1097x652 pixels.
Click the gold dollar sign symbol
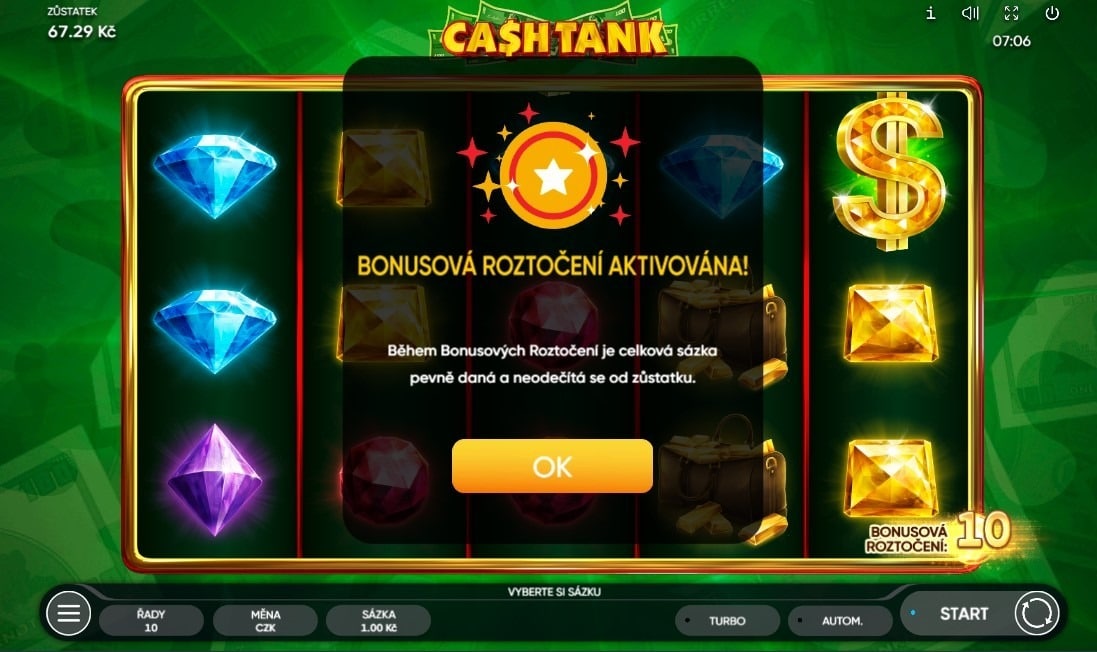tap(889, 172)
